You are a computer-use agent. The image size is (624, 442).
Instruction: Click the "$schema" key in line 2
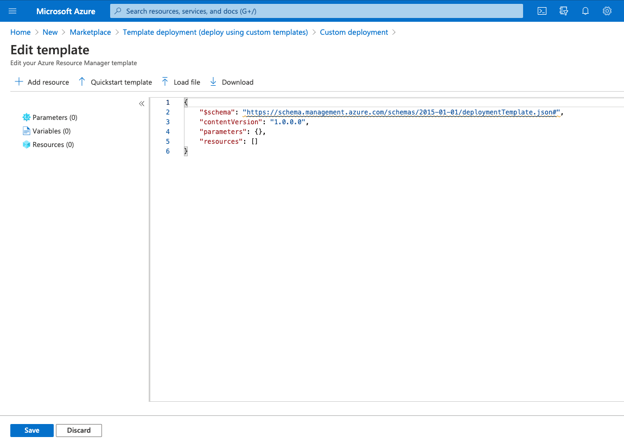[217, 112]
